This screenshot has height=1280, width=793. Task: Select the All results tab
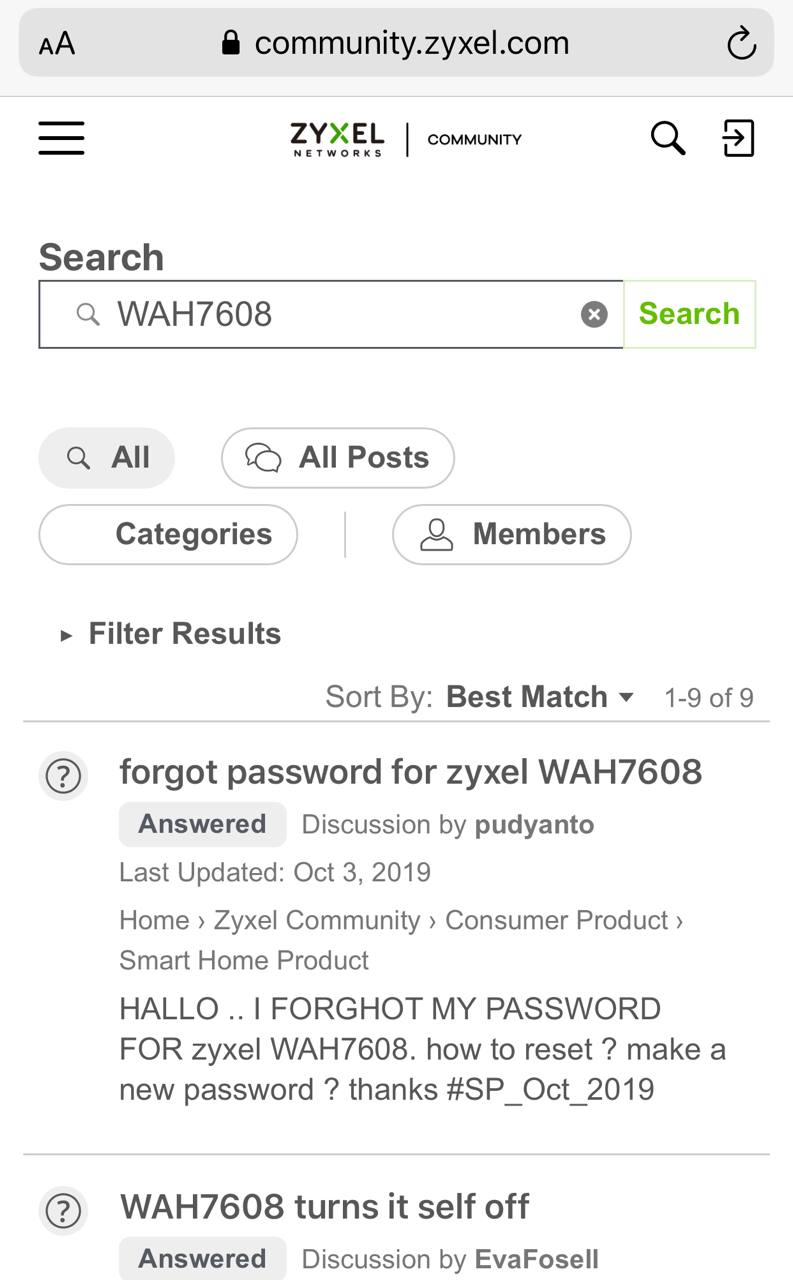[107, 458]
